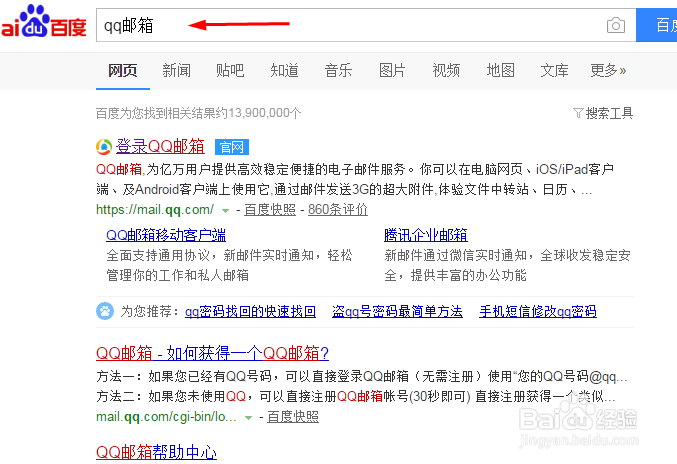Open the 音乐 tab
The image size is (677, 464).
click(x=338, y=70)
